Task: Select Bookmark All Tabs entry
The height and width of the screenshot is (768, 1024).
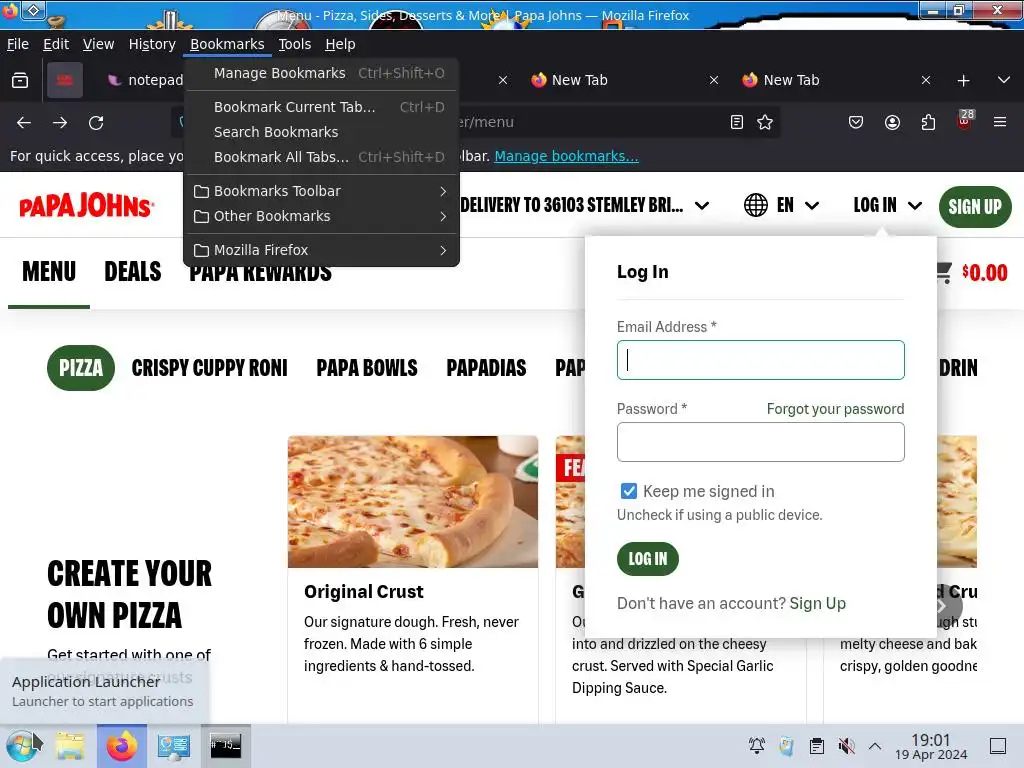Action: click(x=321, y=157)
